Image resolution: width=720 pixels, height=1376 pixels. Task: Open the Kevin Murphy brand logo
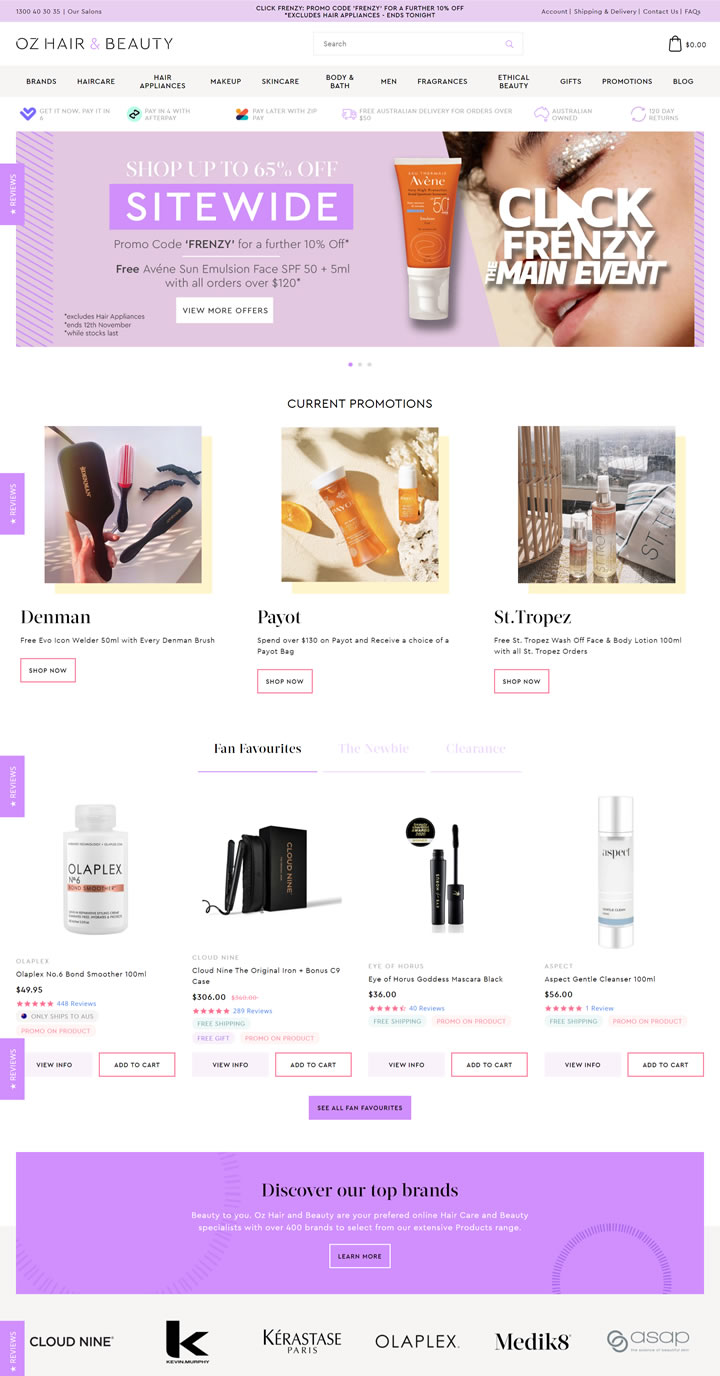click(186, 1341)
